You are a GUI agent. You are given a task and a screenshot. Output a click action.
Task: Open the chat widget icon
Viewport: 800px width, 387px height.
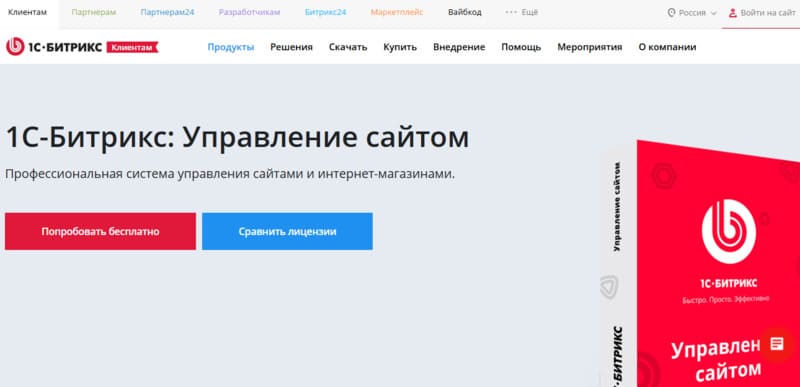coord(777,344)
